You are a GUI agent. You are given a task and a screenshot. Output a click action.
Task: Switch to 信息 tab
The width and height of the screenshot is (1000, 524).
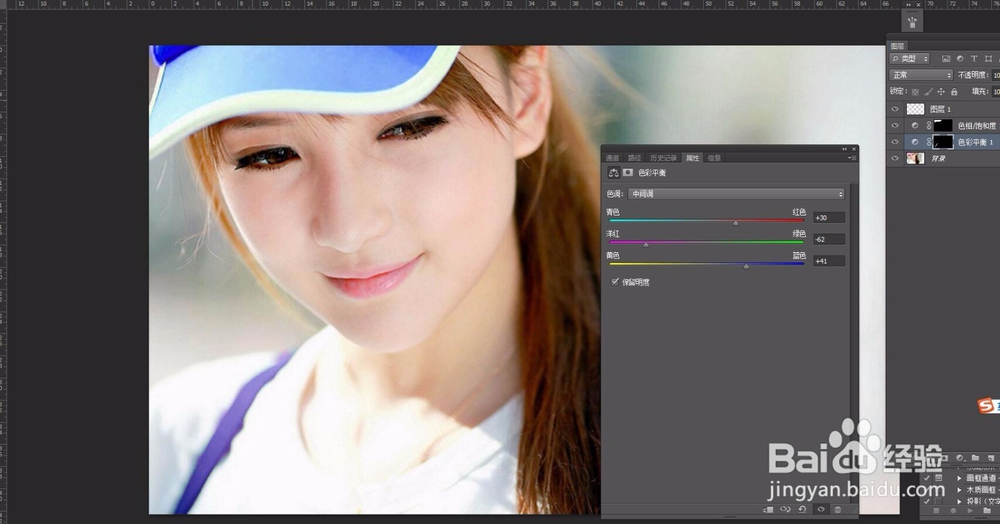pos(714,158)
